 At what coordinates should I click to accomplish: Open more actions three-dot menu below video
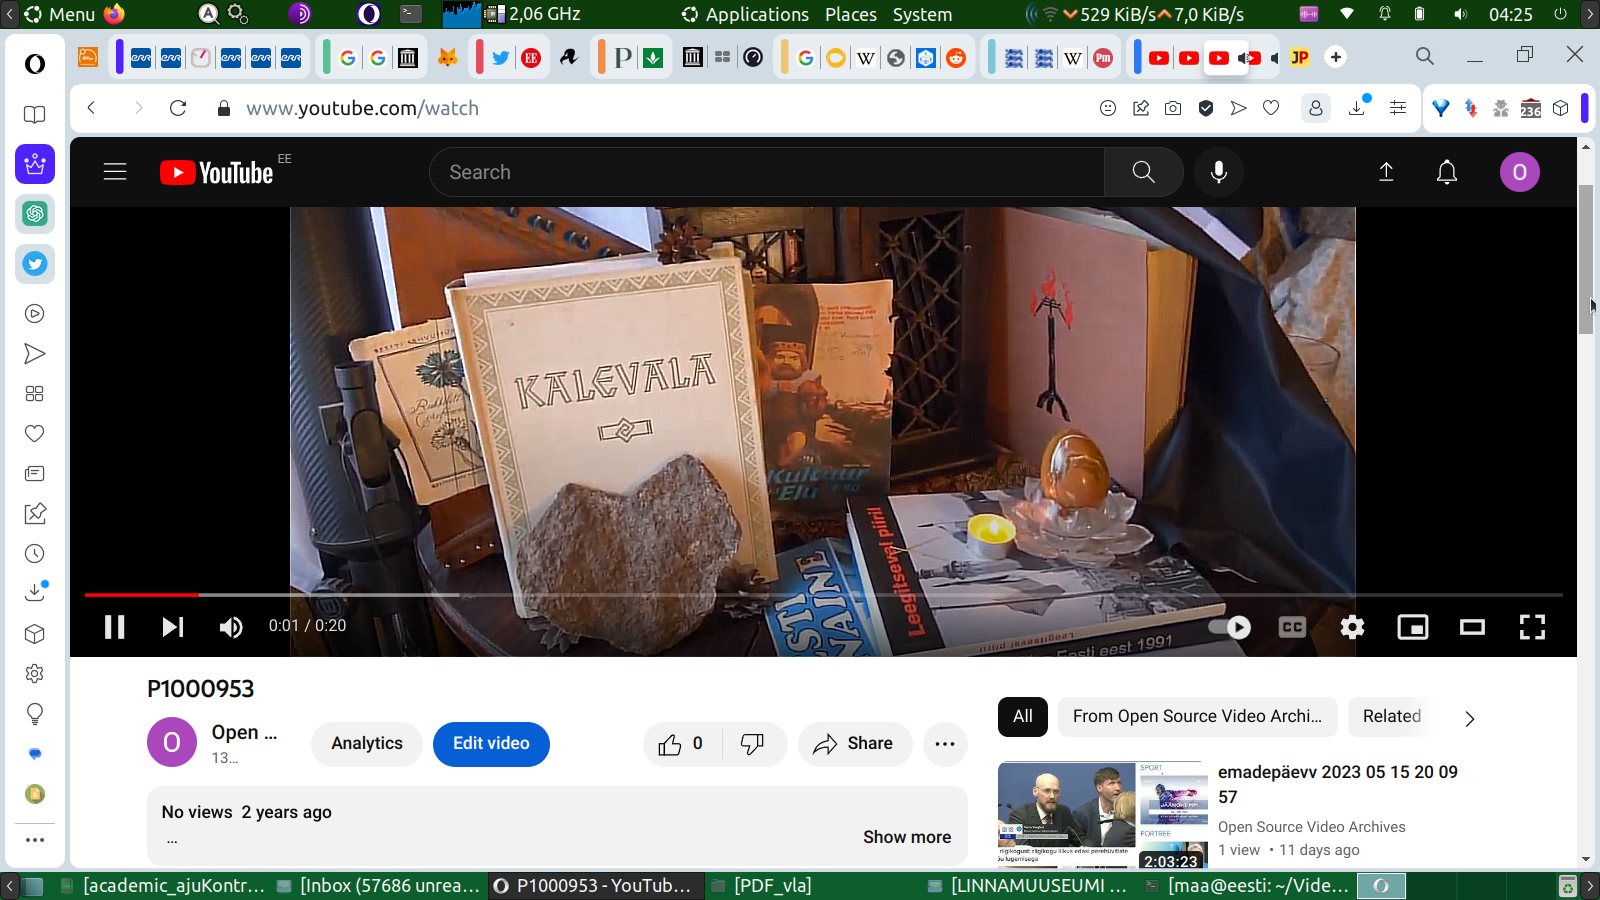(x=945, y=744)
